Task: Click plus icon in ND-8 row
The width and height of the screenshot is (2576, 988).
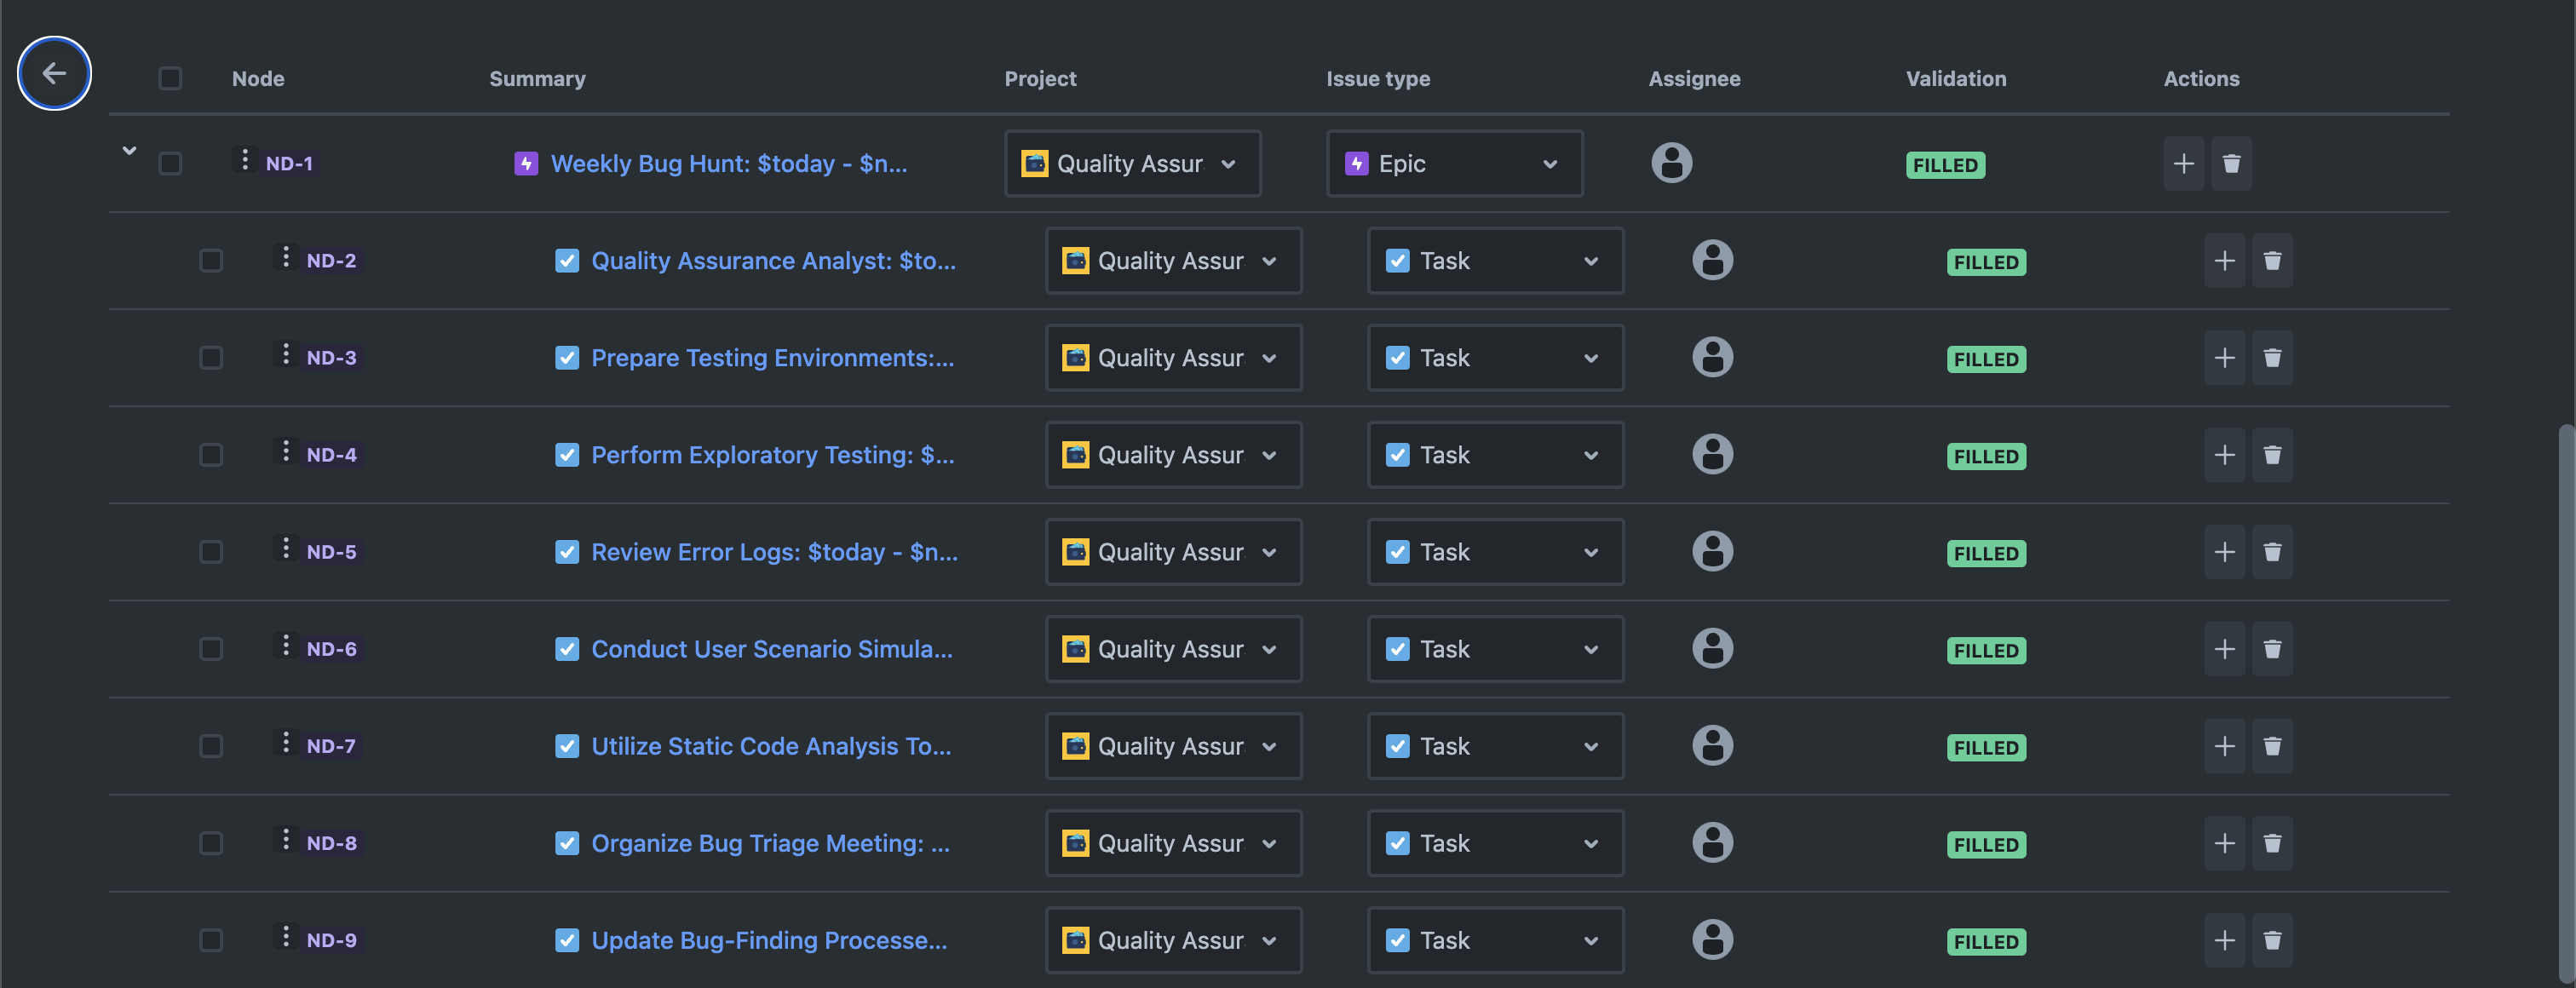Action: (x=2224, y=843)
